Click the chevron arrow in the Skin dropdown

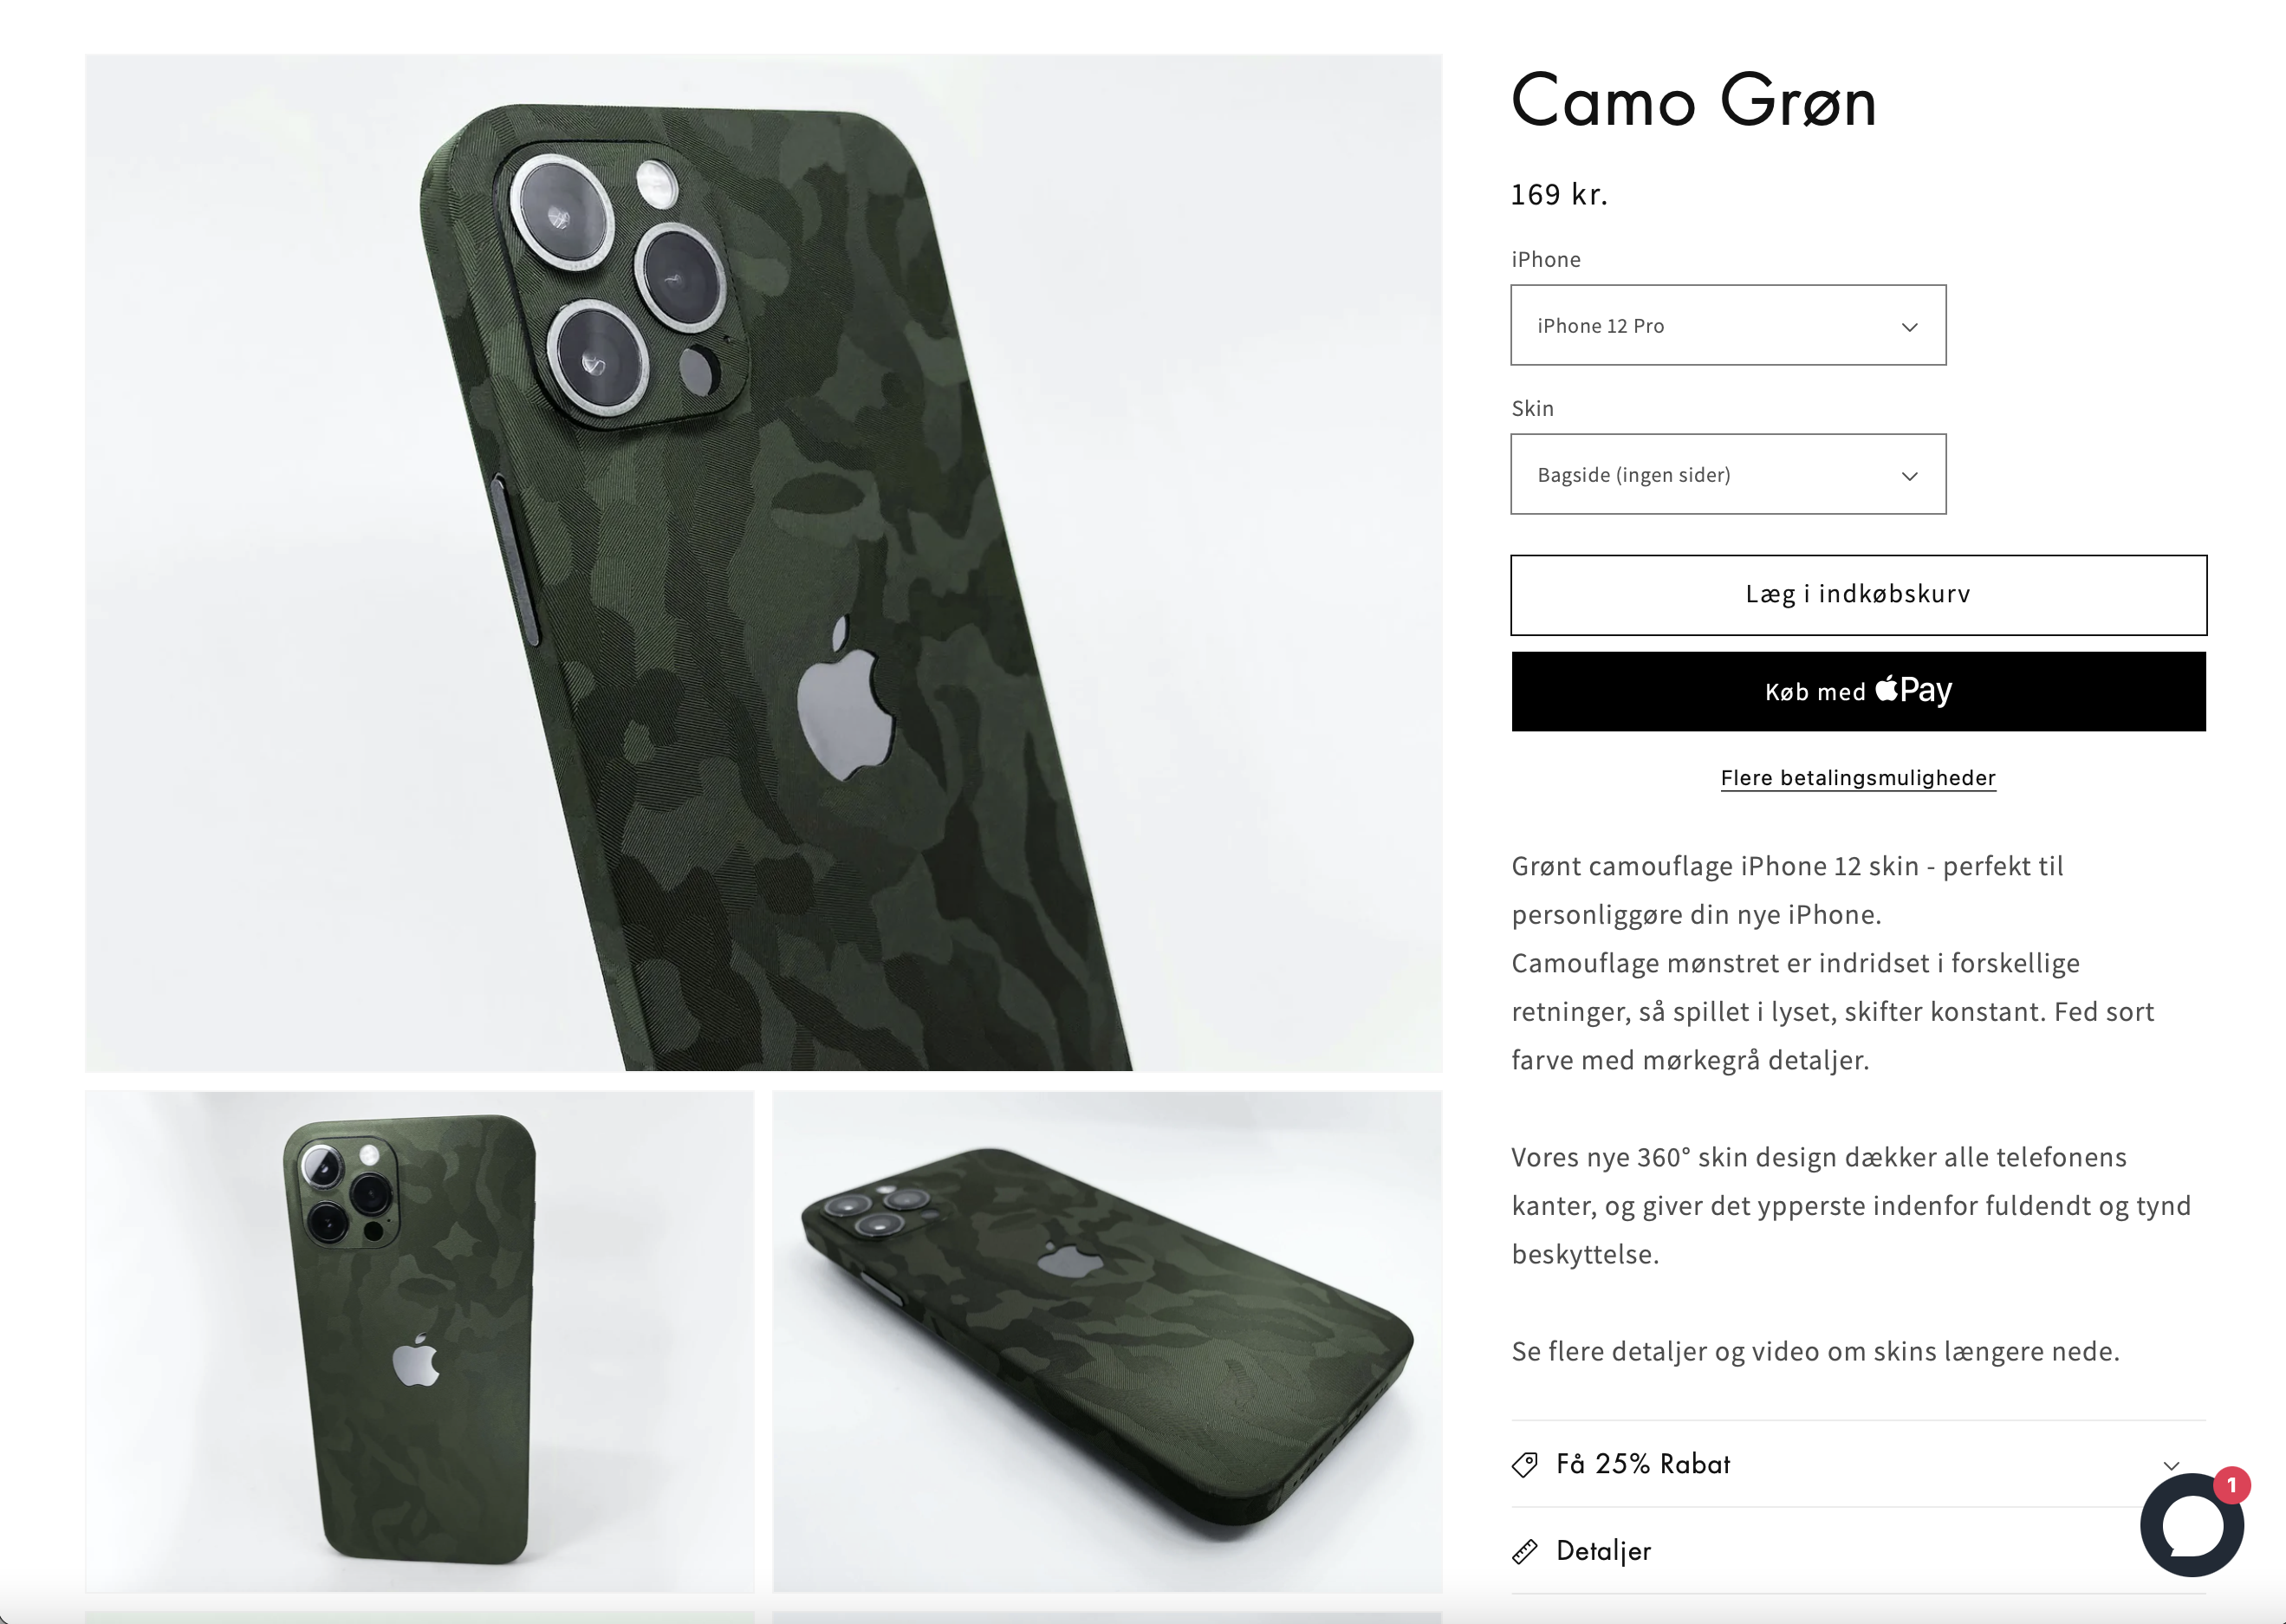[1909, 476]
